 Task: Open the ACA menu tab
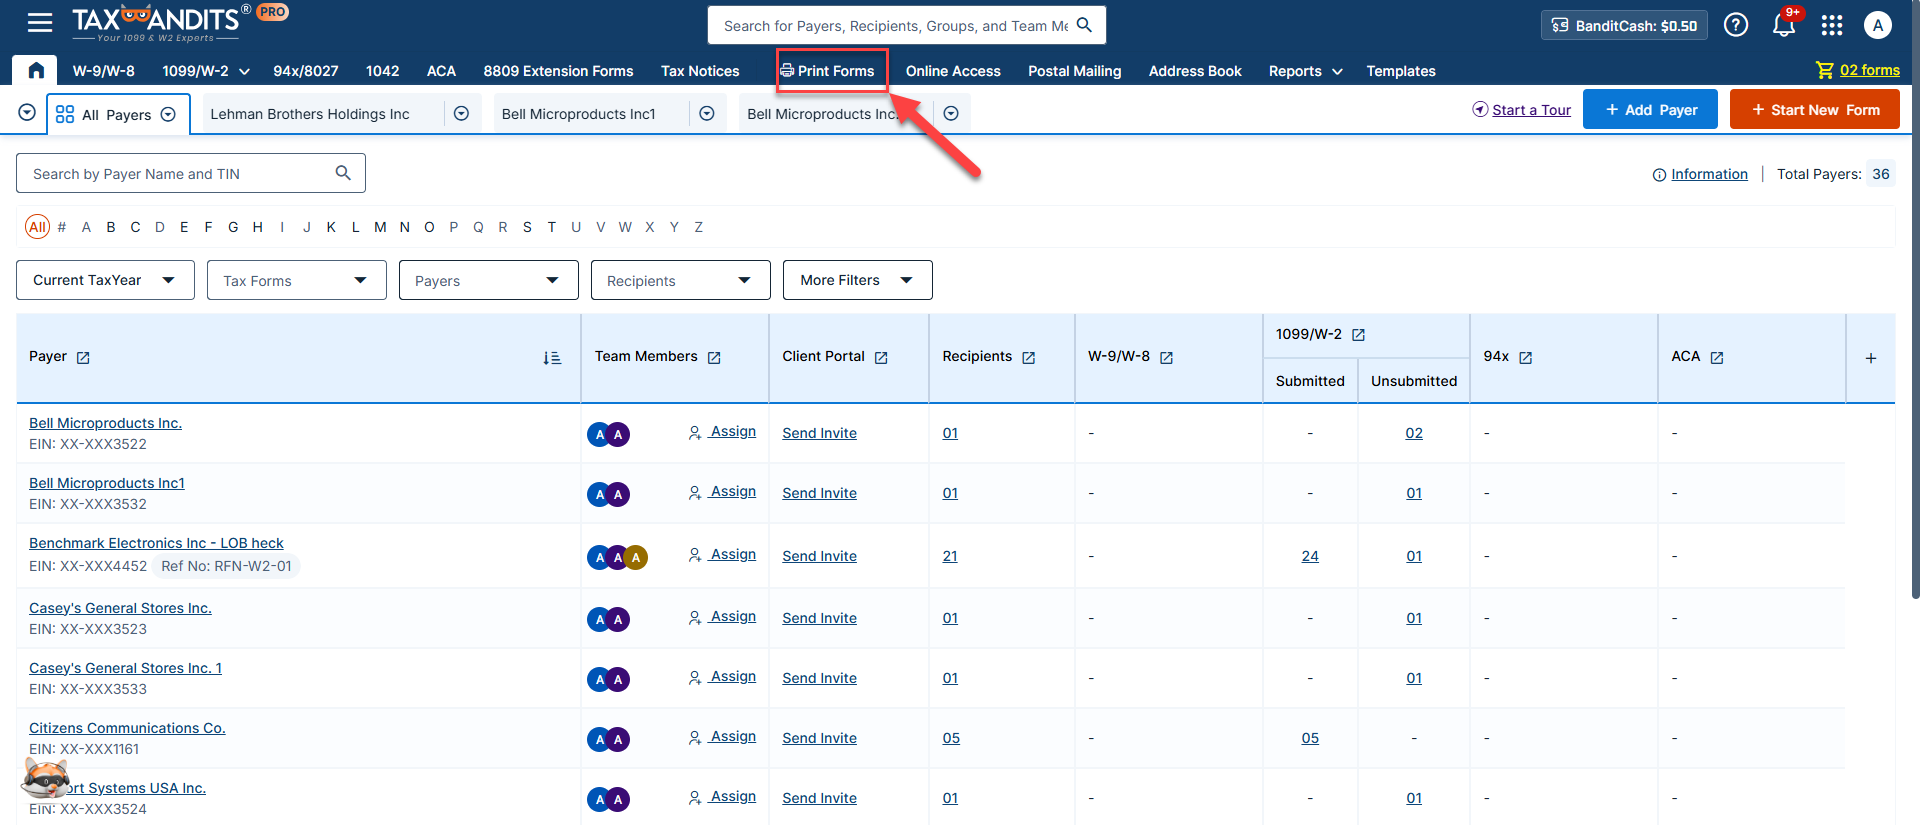pos(441,71)
